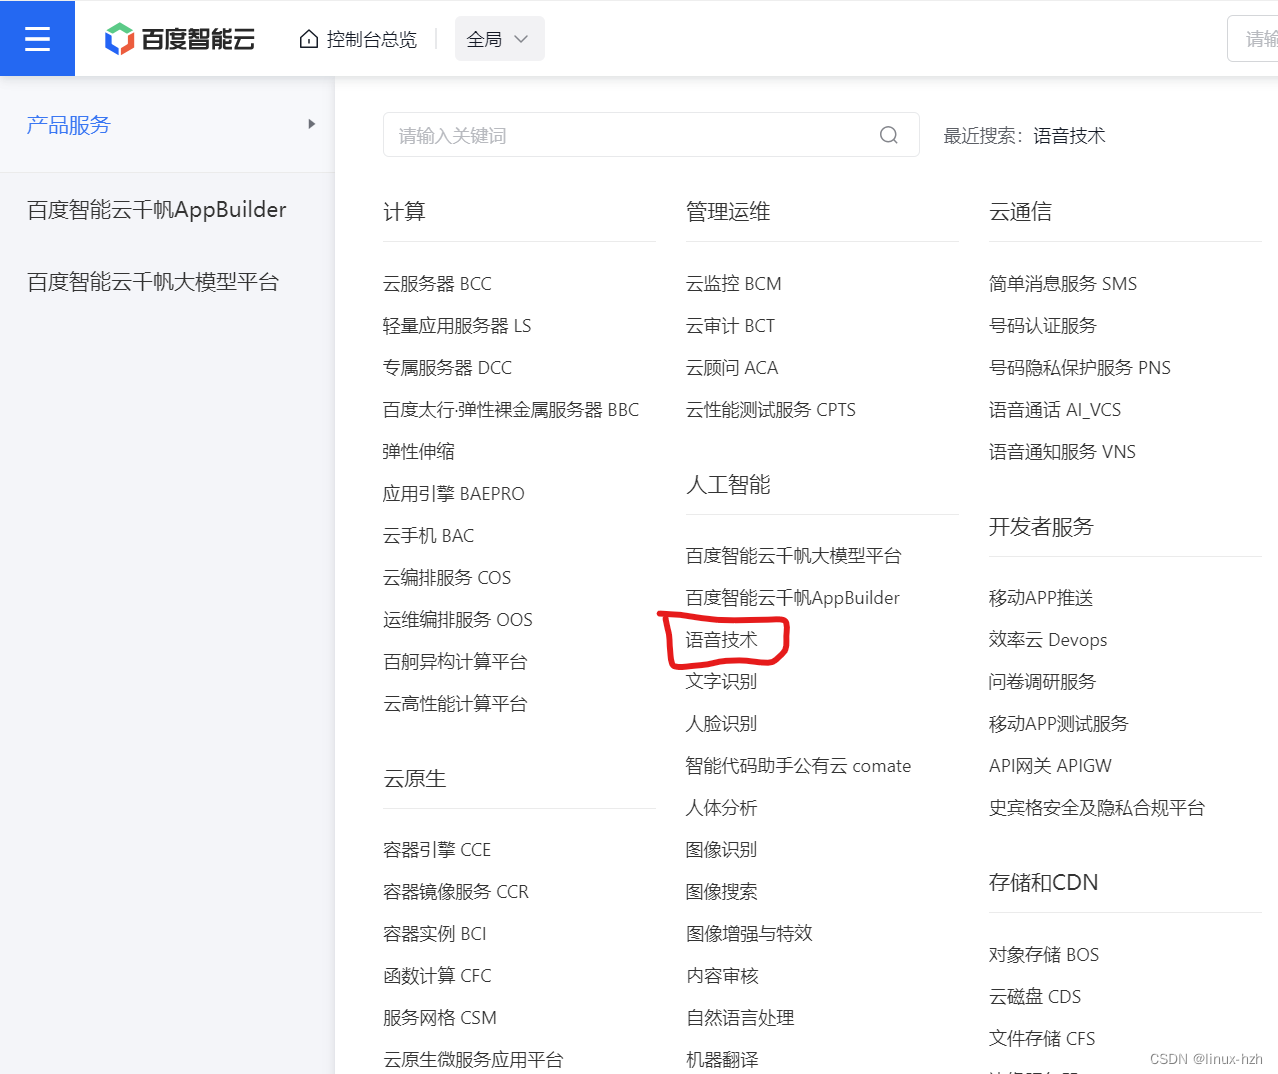The width and height of the screenshot is (1278, 1074).
Task: Open 运维编排服务 OOS
Action: 458,620
